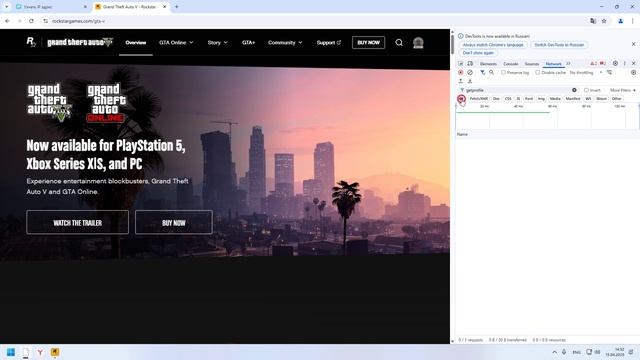
Task: Open the GTA+ nav item
Action: [248, 42]
